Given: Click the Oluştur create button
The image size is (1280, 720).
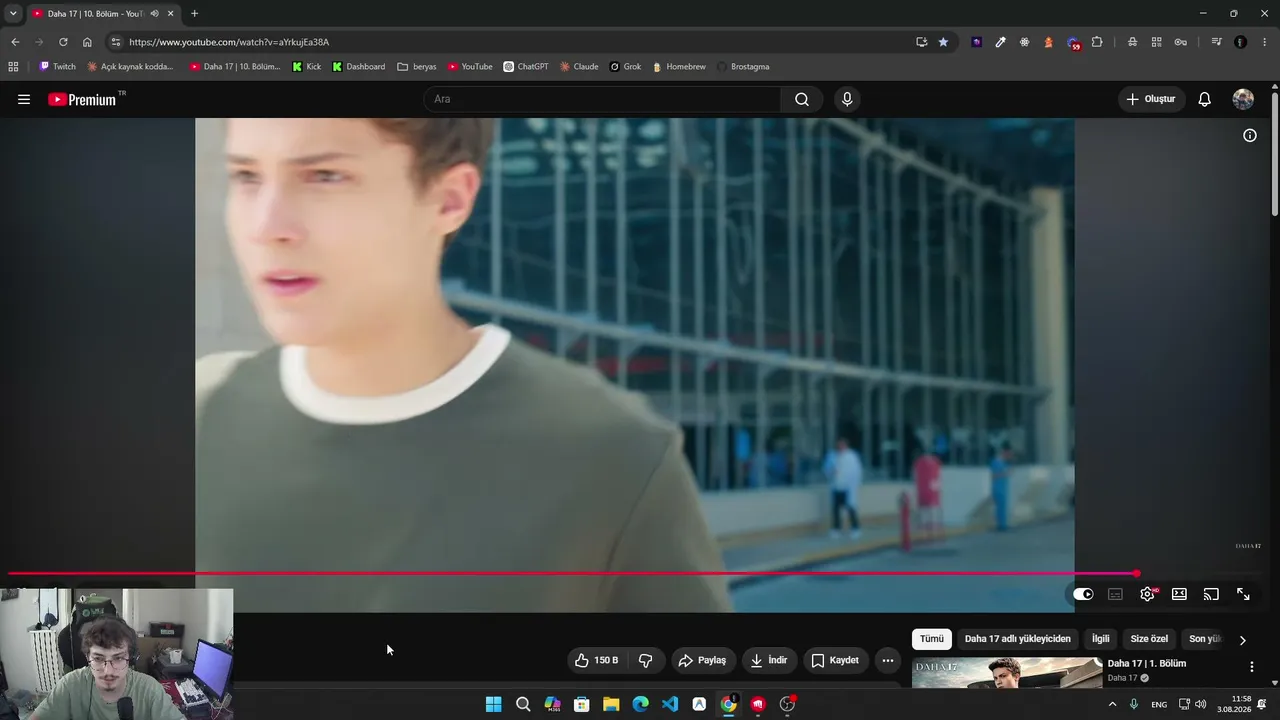Looking at the screenshot, I should pyautogui.click(x=1151, y=99).
